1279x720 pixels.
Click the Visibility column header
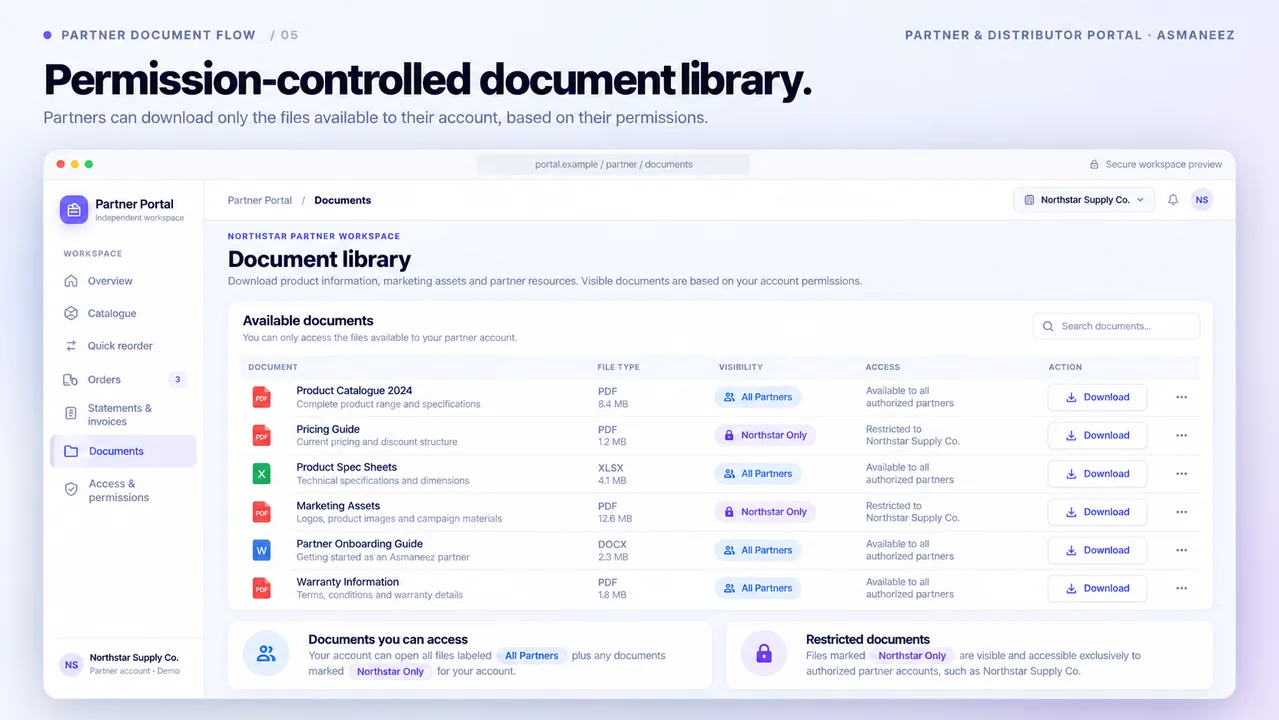(x=740, y=367)
